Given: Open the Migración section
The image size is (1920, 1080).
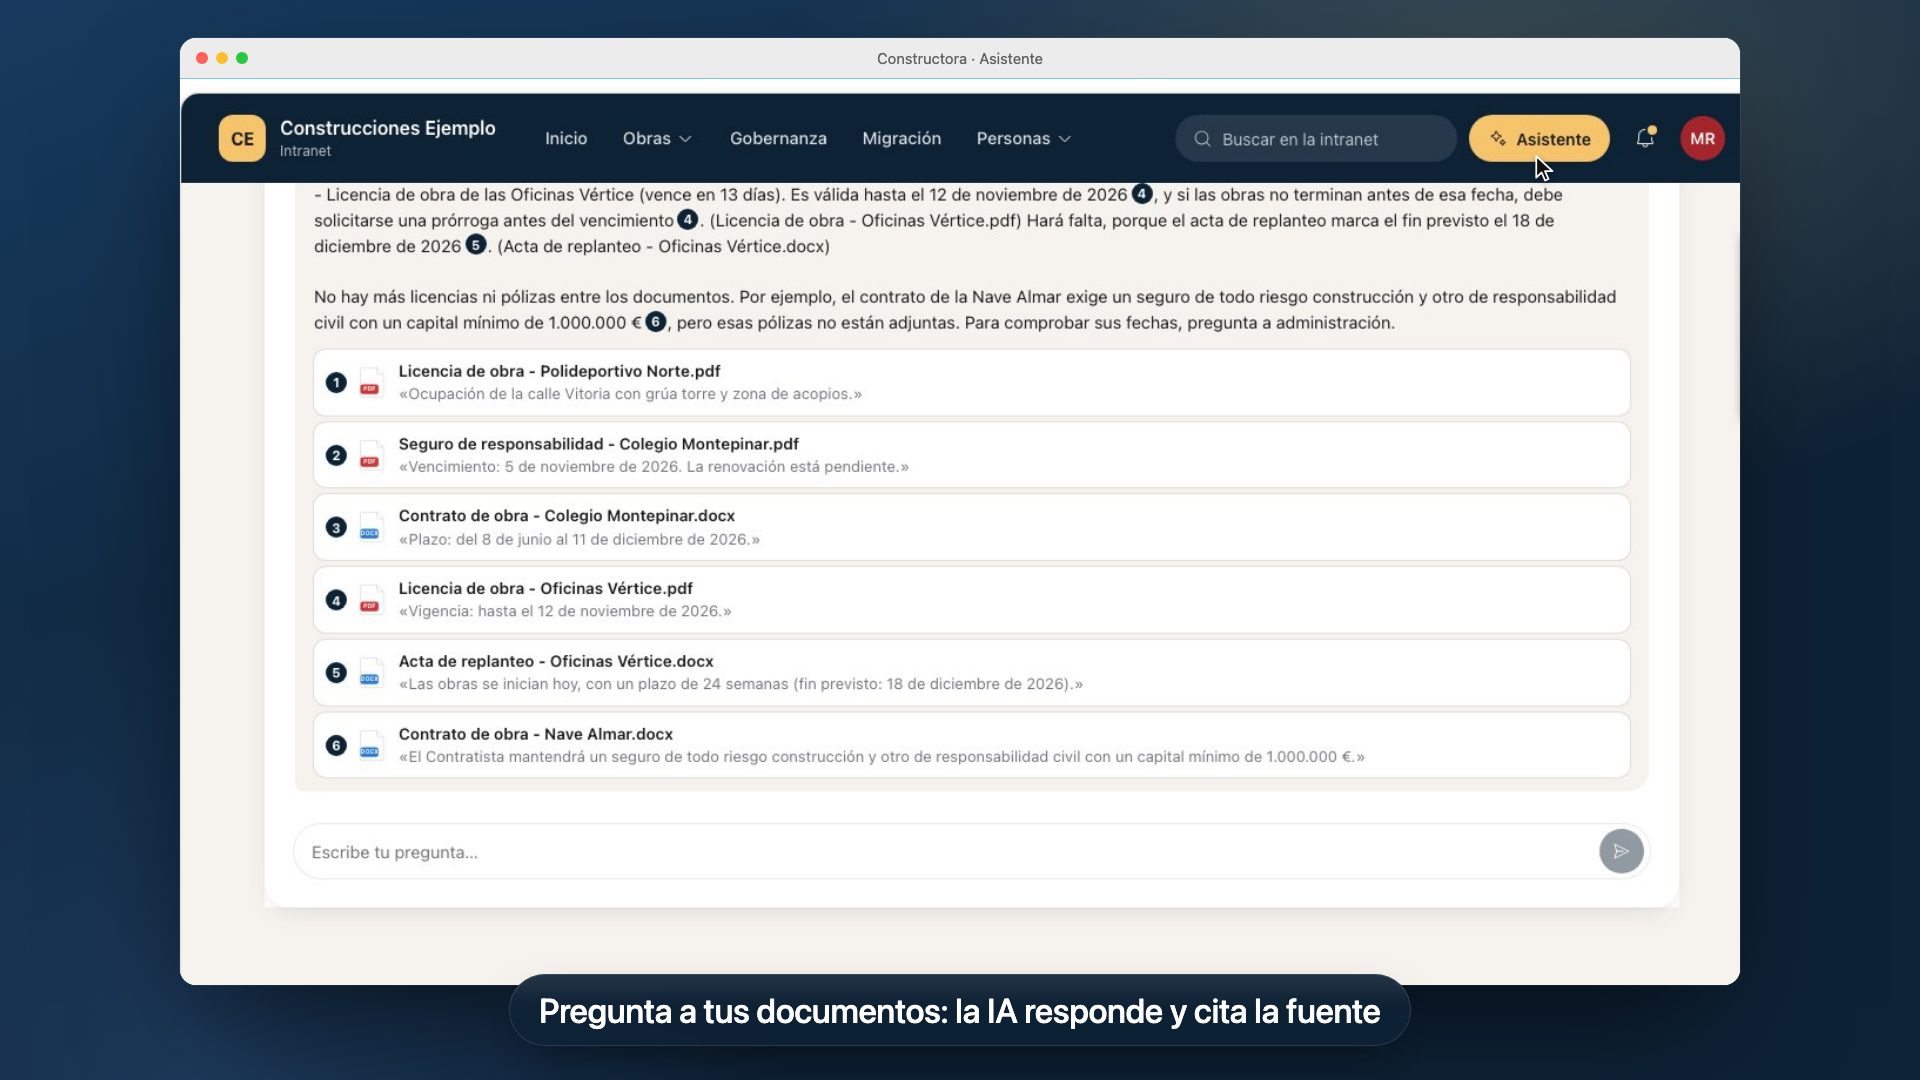Looking at the screenshot, I should pyautogui.click(x=902, y=138).
